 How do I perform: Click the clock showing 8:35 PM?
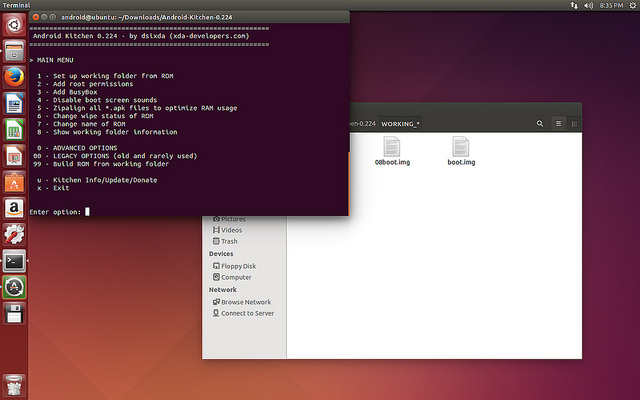click(x=610, y=5)
